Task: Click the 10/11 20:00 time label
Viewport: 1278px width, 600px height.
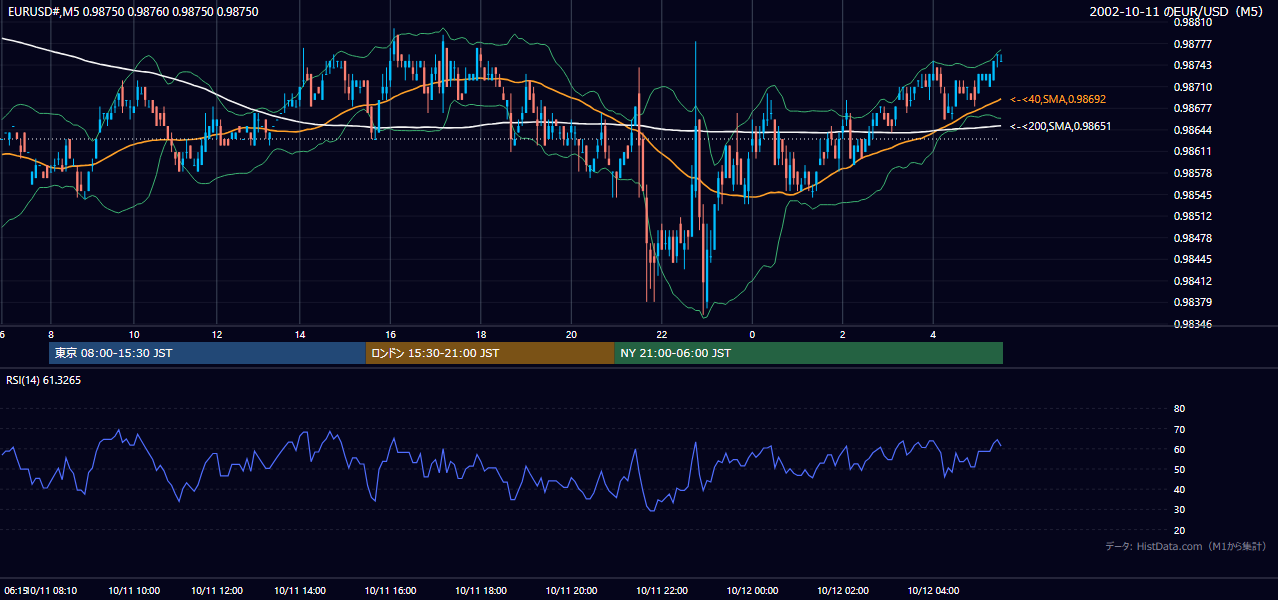Action: (x=571, y=591)
